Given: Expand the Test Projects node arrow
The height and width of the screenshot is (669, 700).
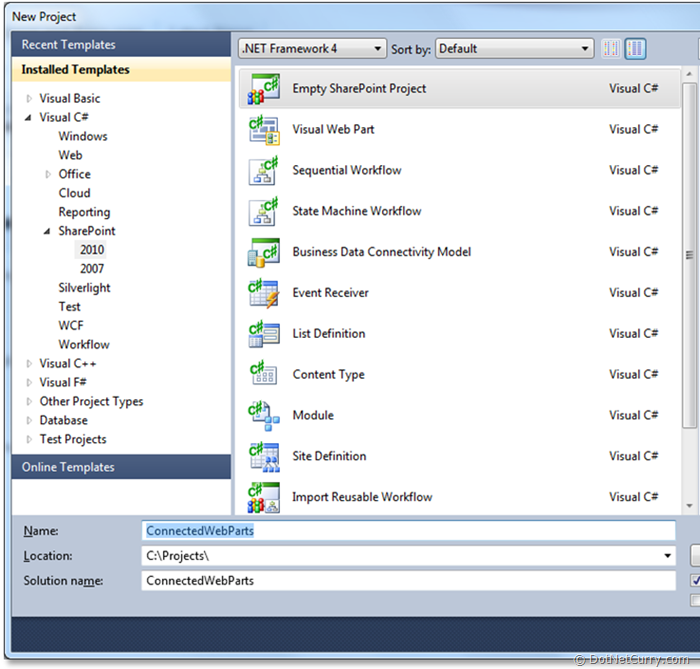Looking at the screenshot, I should [29, 440].
